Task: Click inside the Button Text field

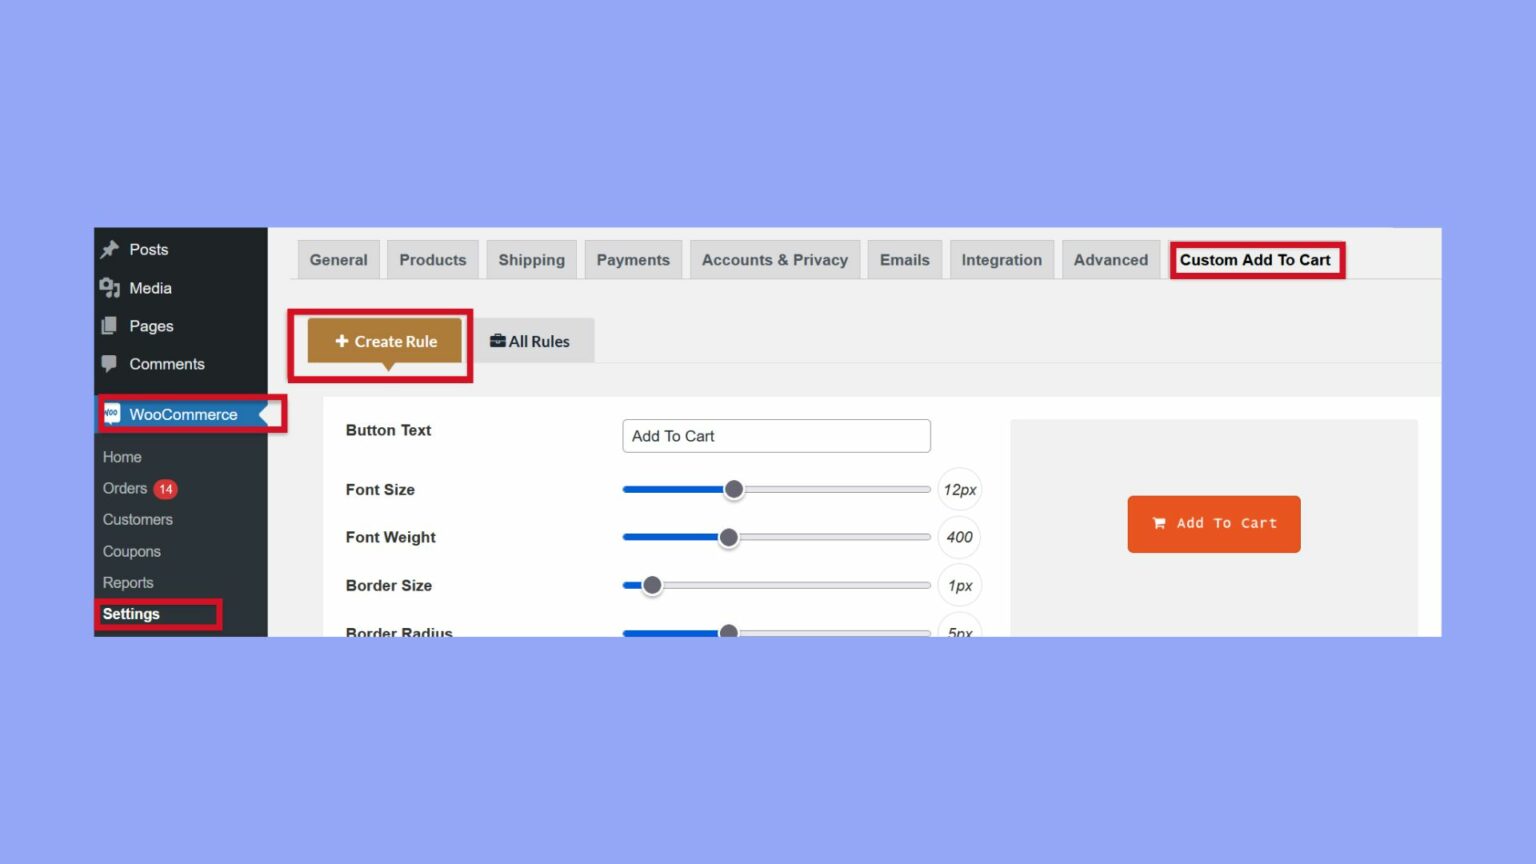Action: tap(776, 436)
